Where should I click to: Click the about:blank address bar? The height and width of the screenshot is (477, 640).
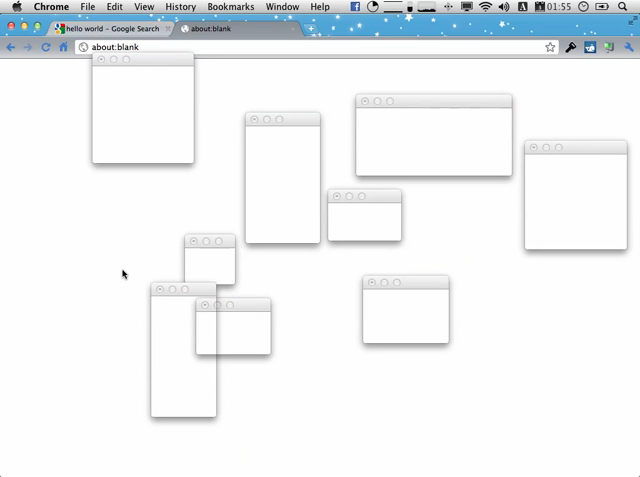coord(300,47)
